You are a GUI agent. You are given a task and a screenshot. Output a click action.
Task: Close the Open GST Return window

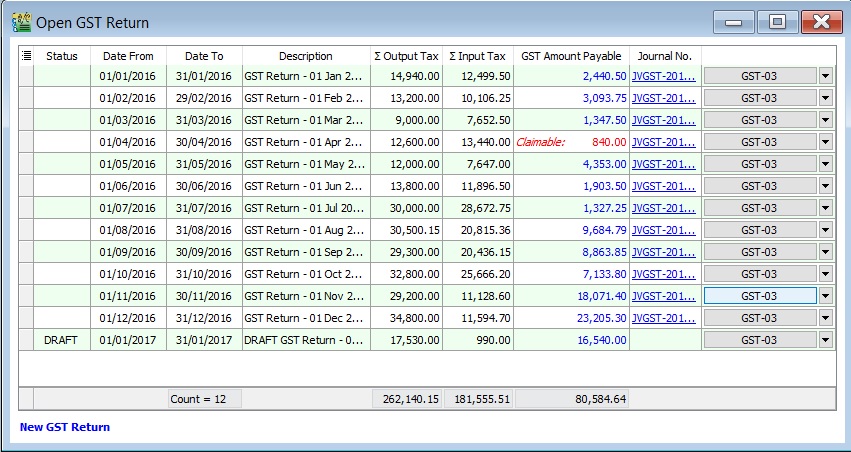pos(820,20)
